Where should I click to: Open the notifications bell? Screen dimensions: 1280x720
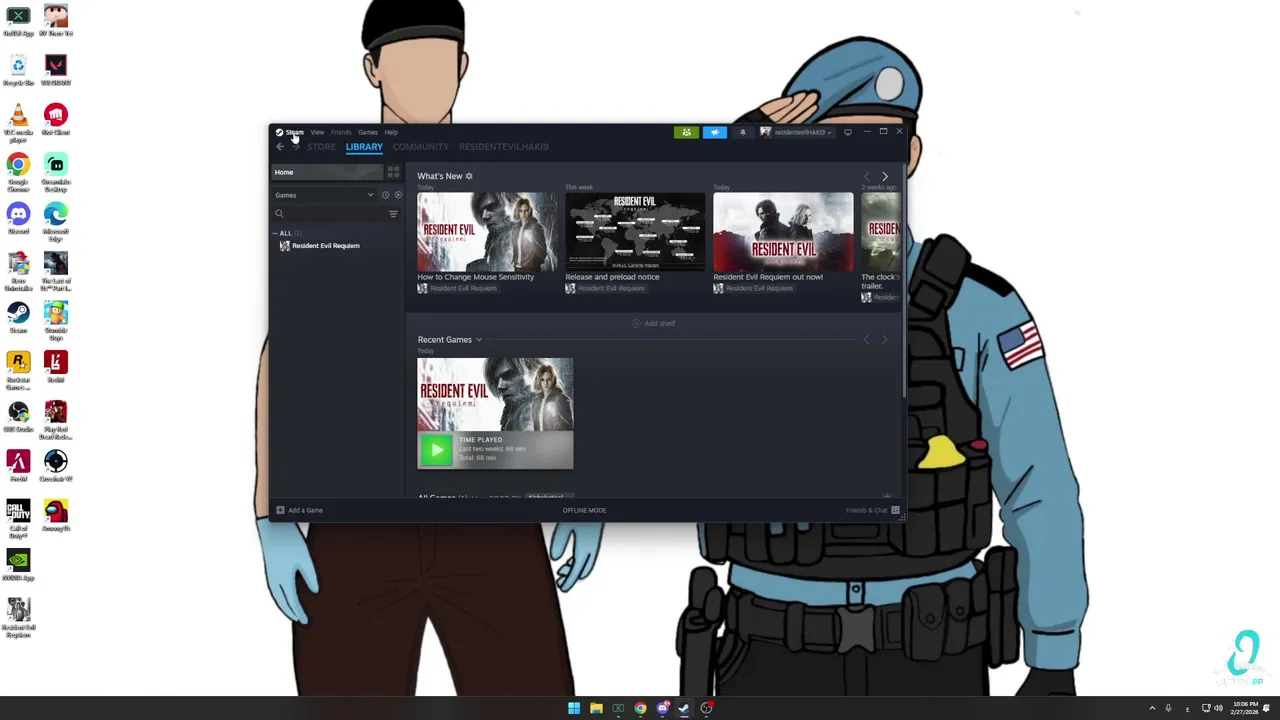[742, 132]
